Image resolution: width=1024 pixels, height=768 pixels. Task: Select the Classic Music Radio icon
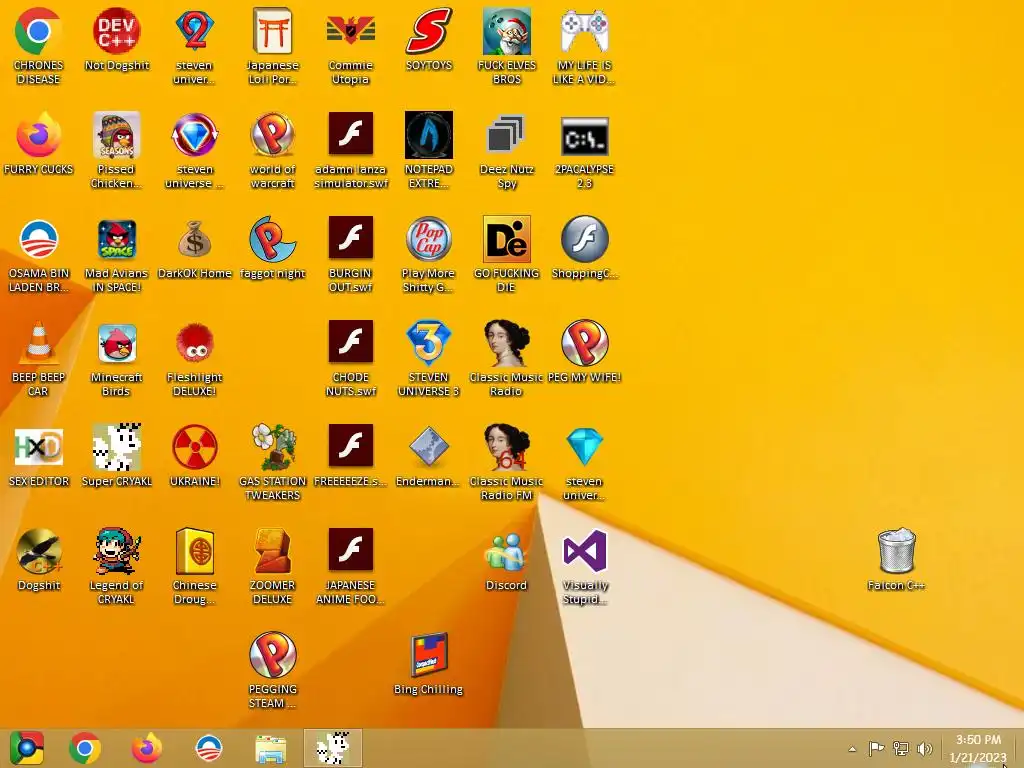pos(507,343)
